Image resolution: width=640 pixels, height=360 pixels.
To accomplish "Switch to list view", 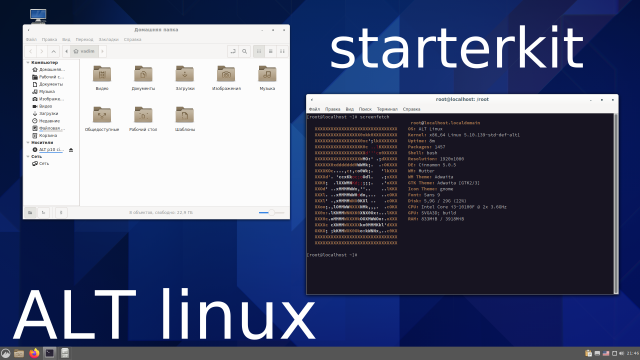I will pos(270,51).
